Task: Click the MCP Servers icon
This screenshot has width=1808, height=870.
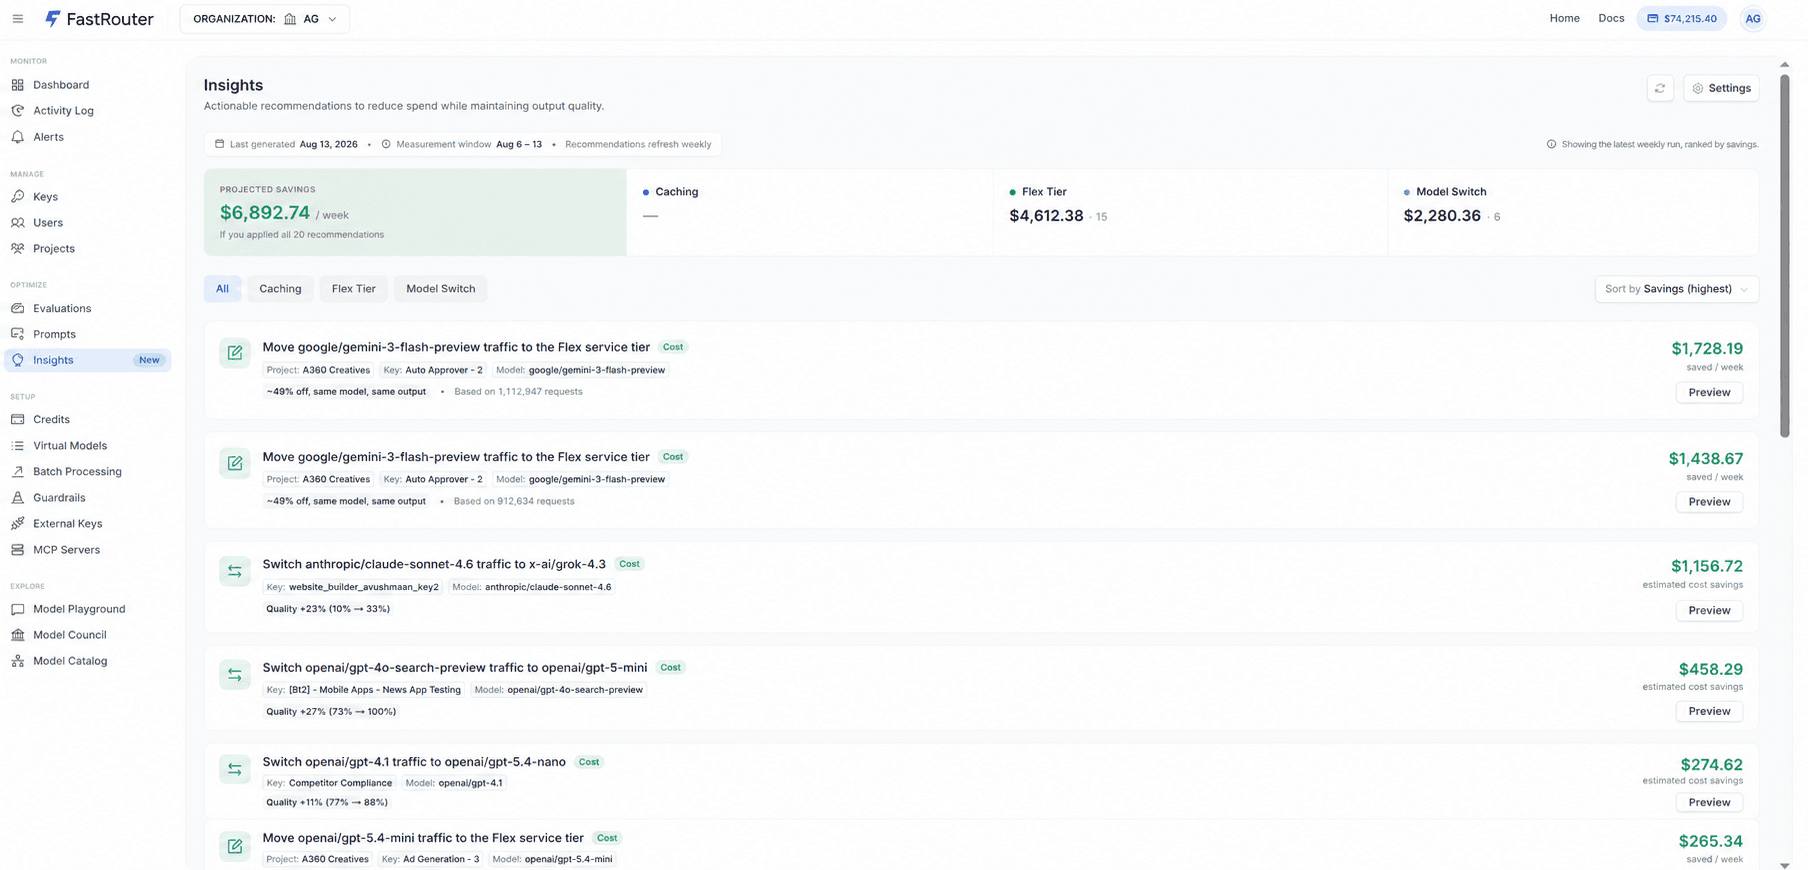Action: click(18, 550)
